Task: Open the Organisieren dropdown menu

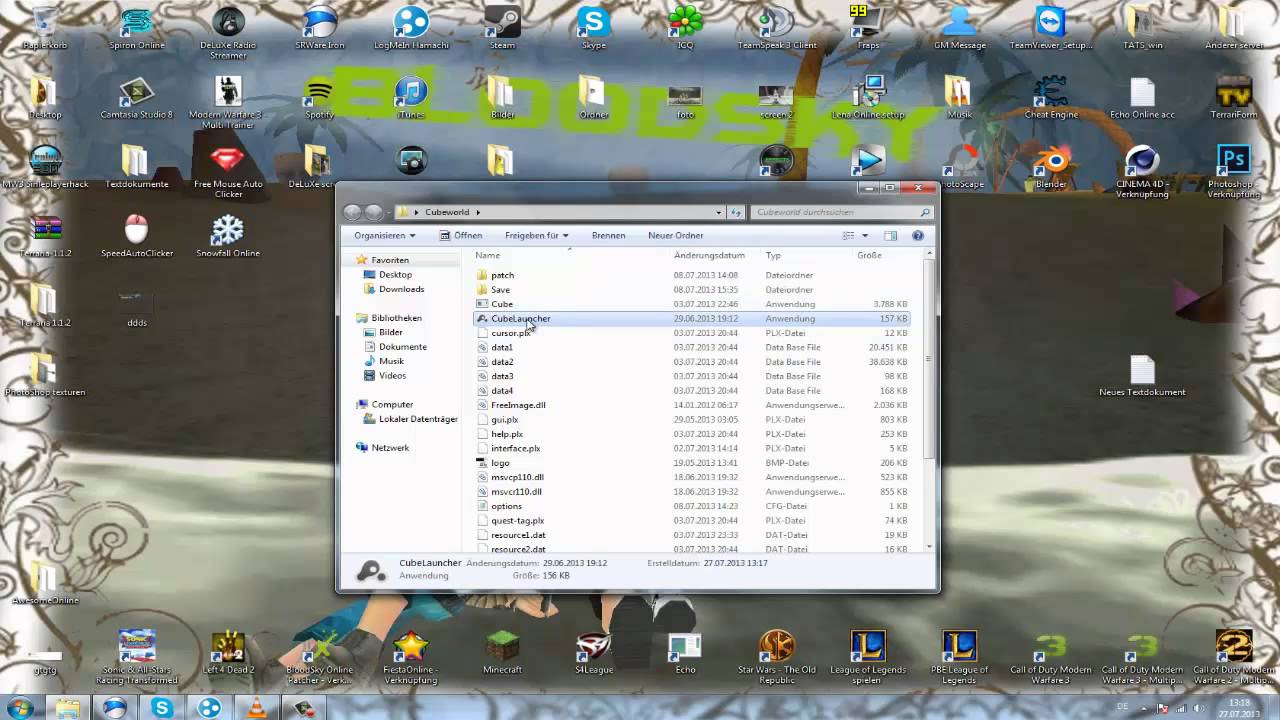Action: coord(384,236)
